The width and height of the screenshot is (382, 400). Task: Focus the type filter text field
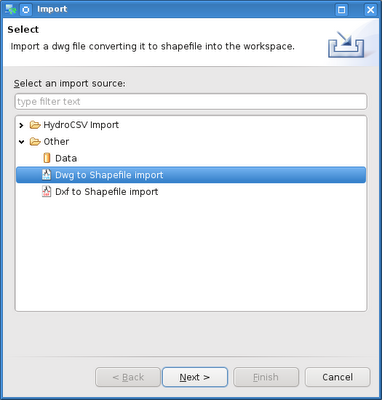(191, 101)
